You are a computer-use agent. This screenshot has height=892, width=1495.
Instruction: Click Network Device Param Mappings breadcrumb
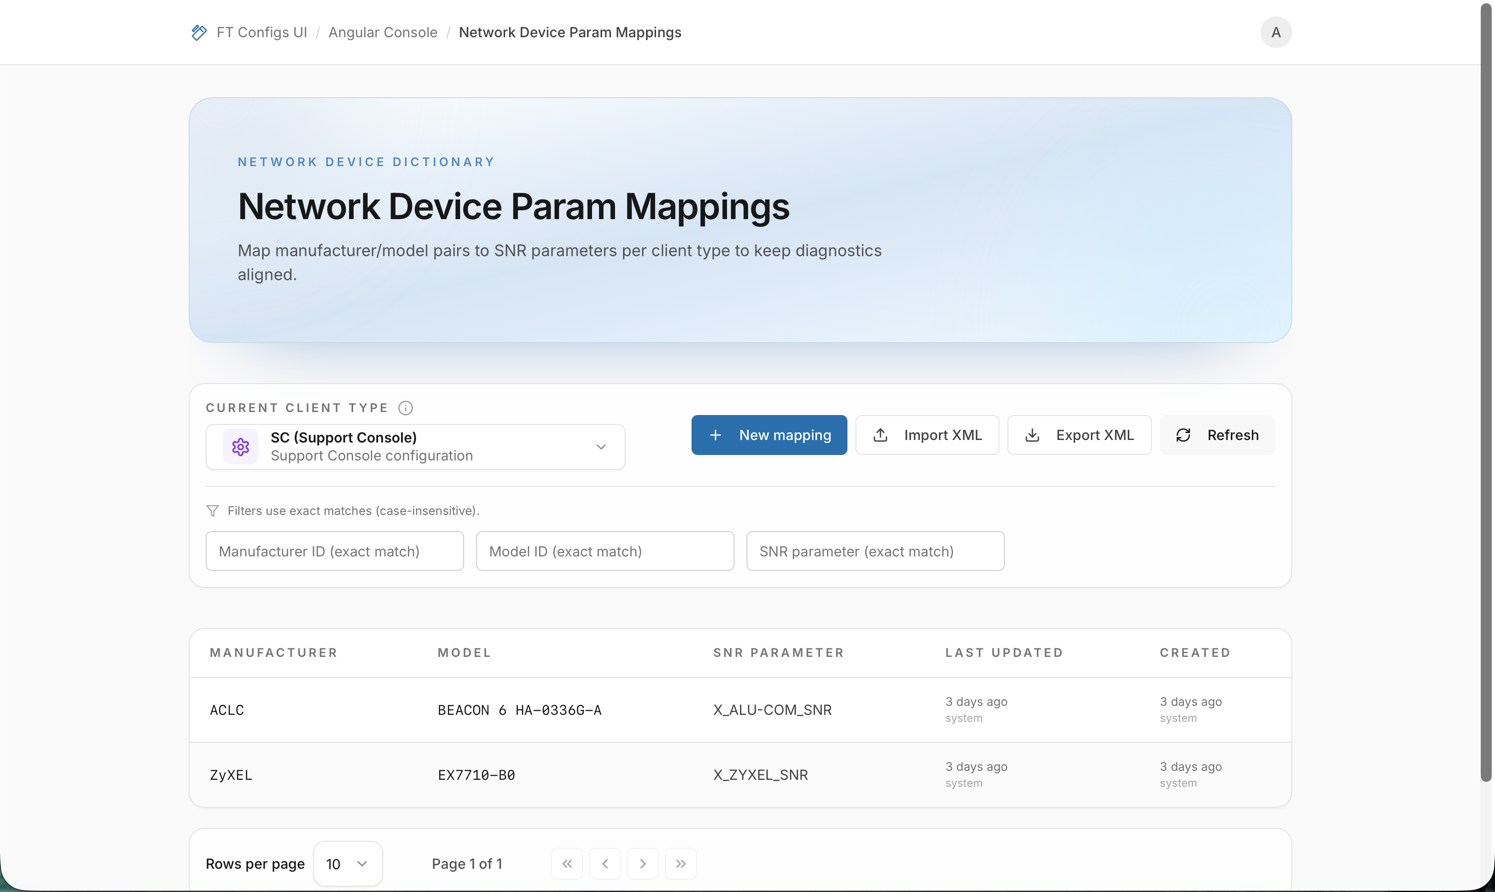(570, 32)
